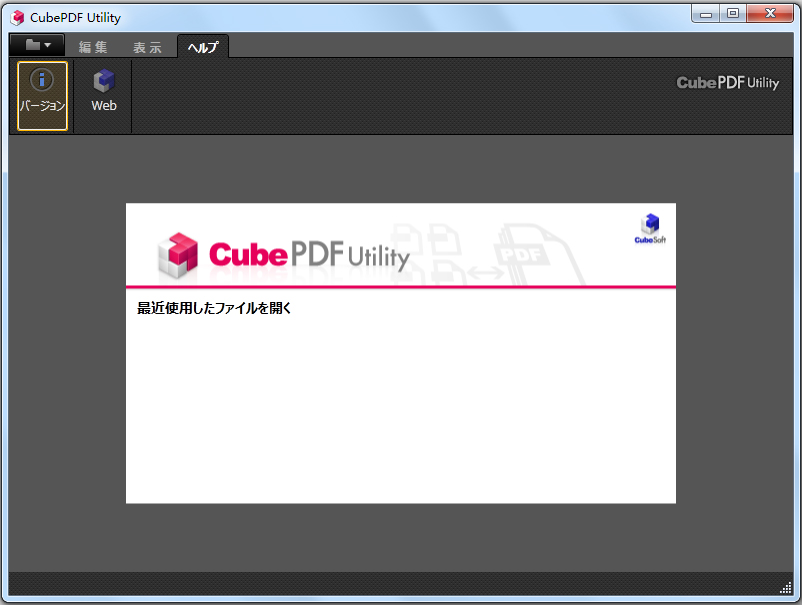Image resolution: width=802 pixels, height=605 pixels.
Task: Open the バージョン (Version) info button
Action: (42, 96)
